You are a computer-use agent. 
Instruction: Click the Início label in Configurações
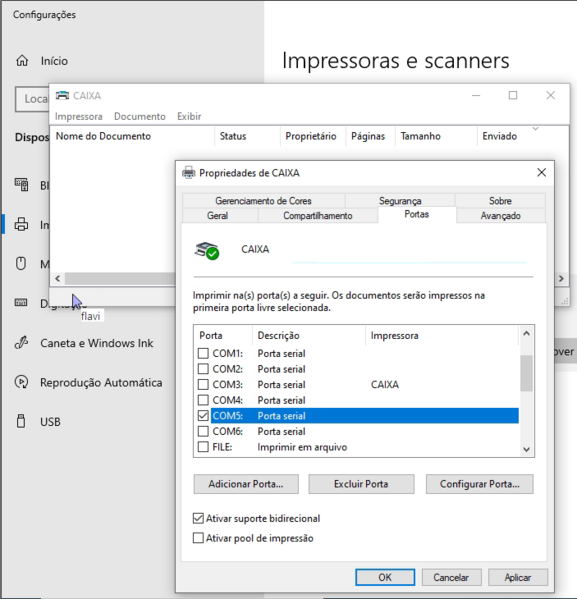click(54, 61)
